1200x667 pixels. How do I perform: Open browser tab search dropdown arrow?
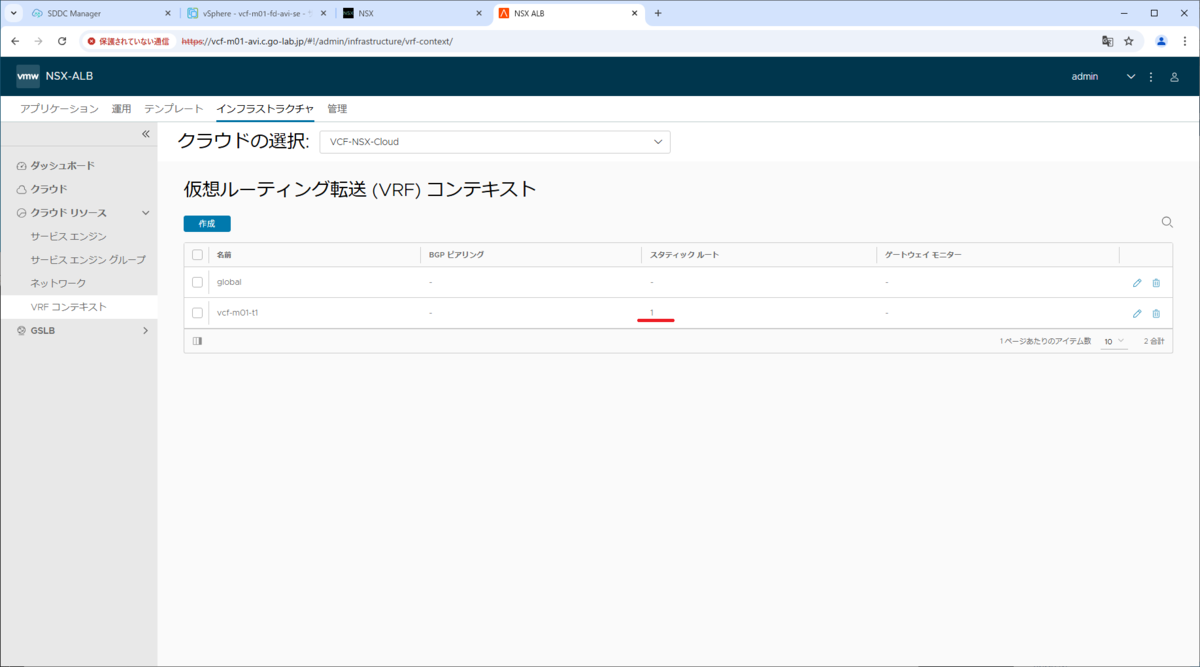tap(14, 13)
